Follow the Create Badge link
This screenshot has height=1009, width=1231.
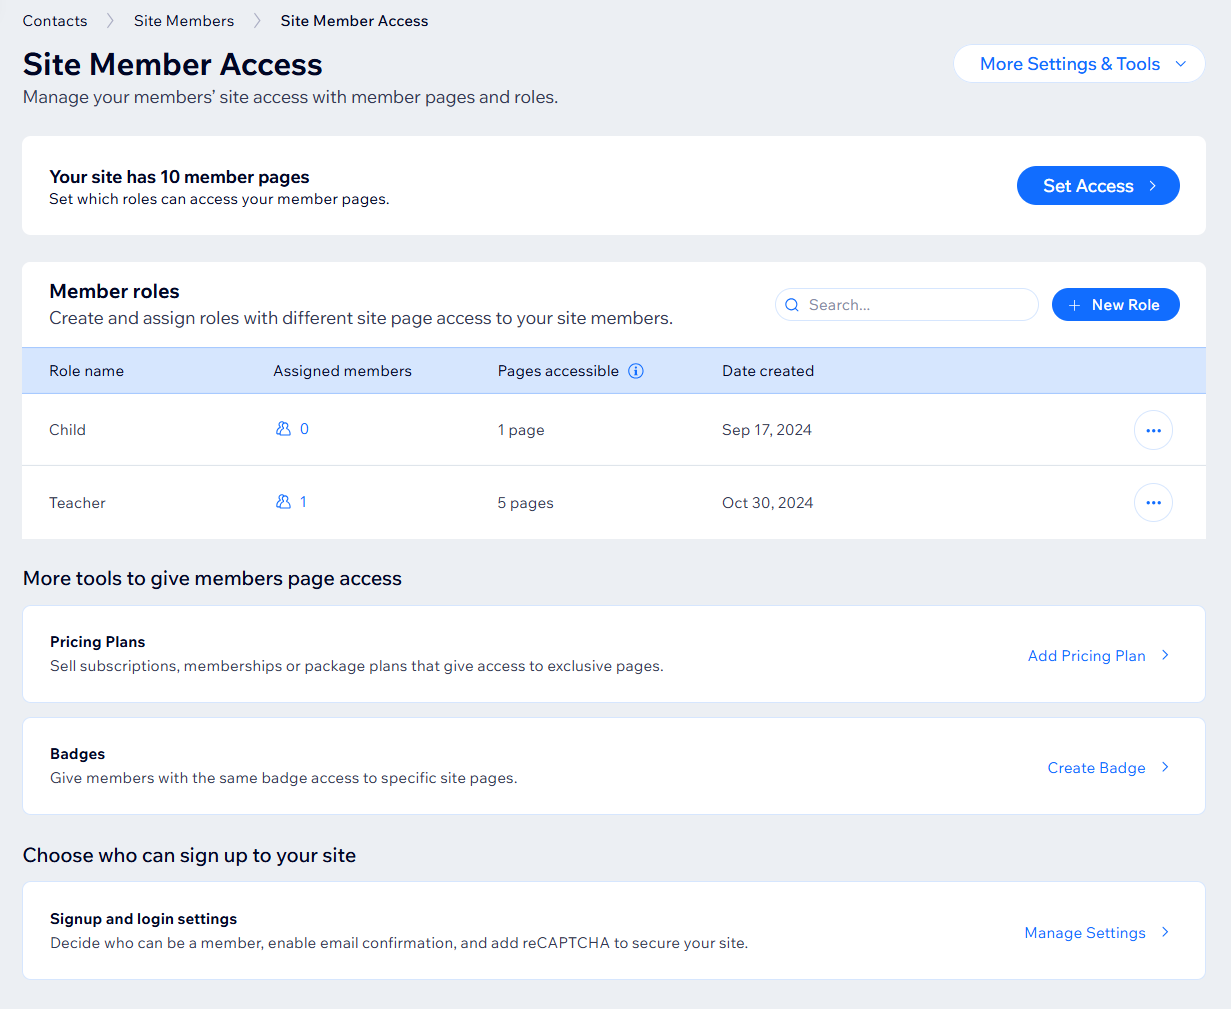pyautogui.click(x=1096, y=768)
